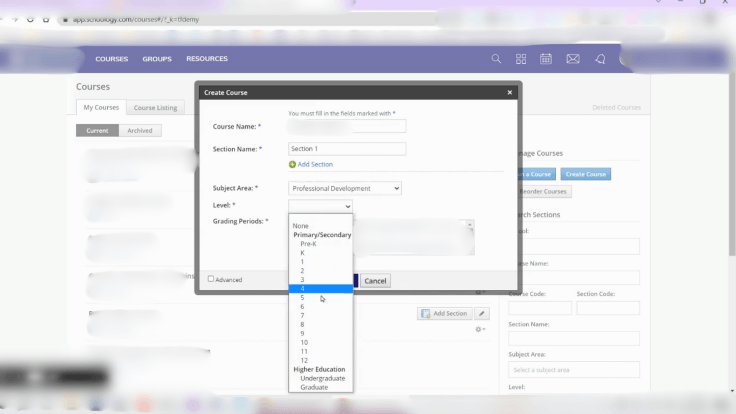This screenshot has width=736, height=414.
Task: Click the Section Name field with Section 1
Action: pos(347,149)
